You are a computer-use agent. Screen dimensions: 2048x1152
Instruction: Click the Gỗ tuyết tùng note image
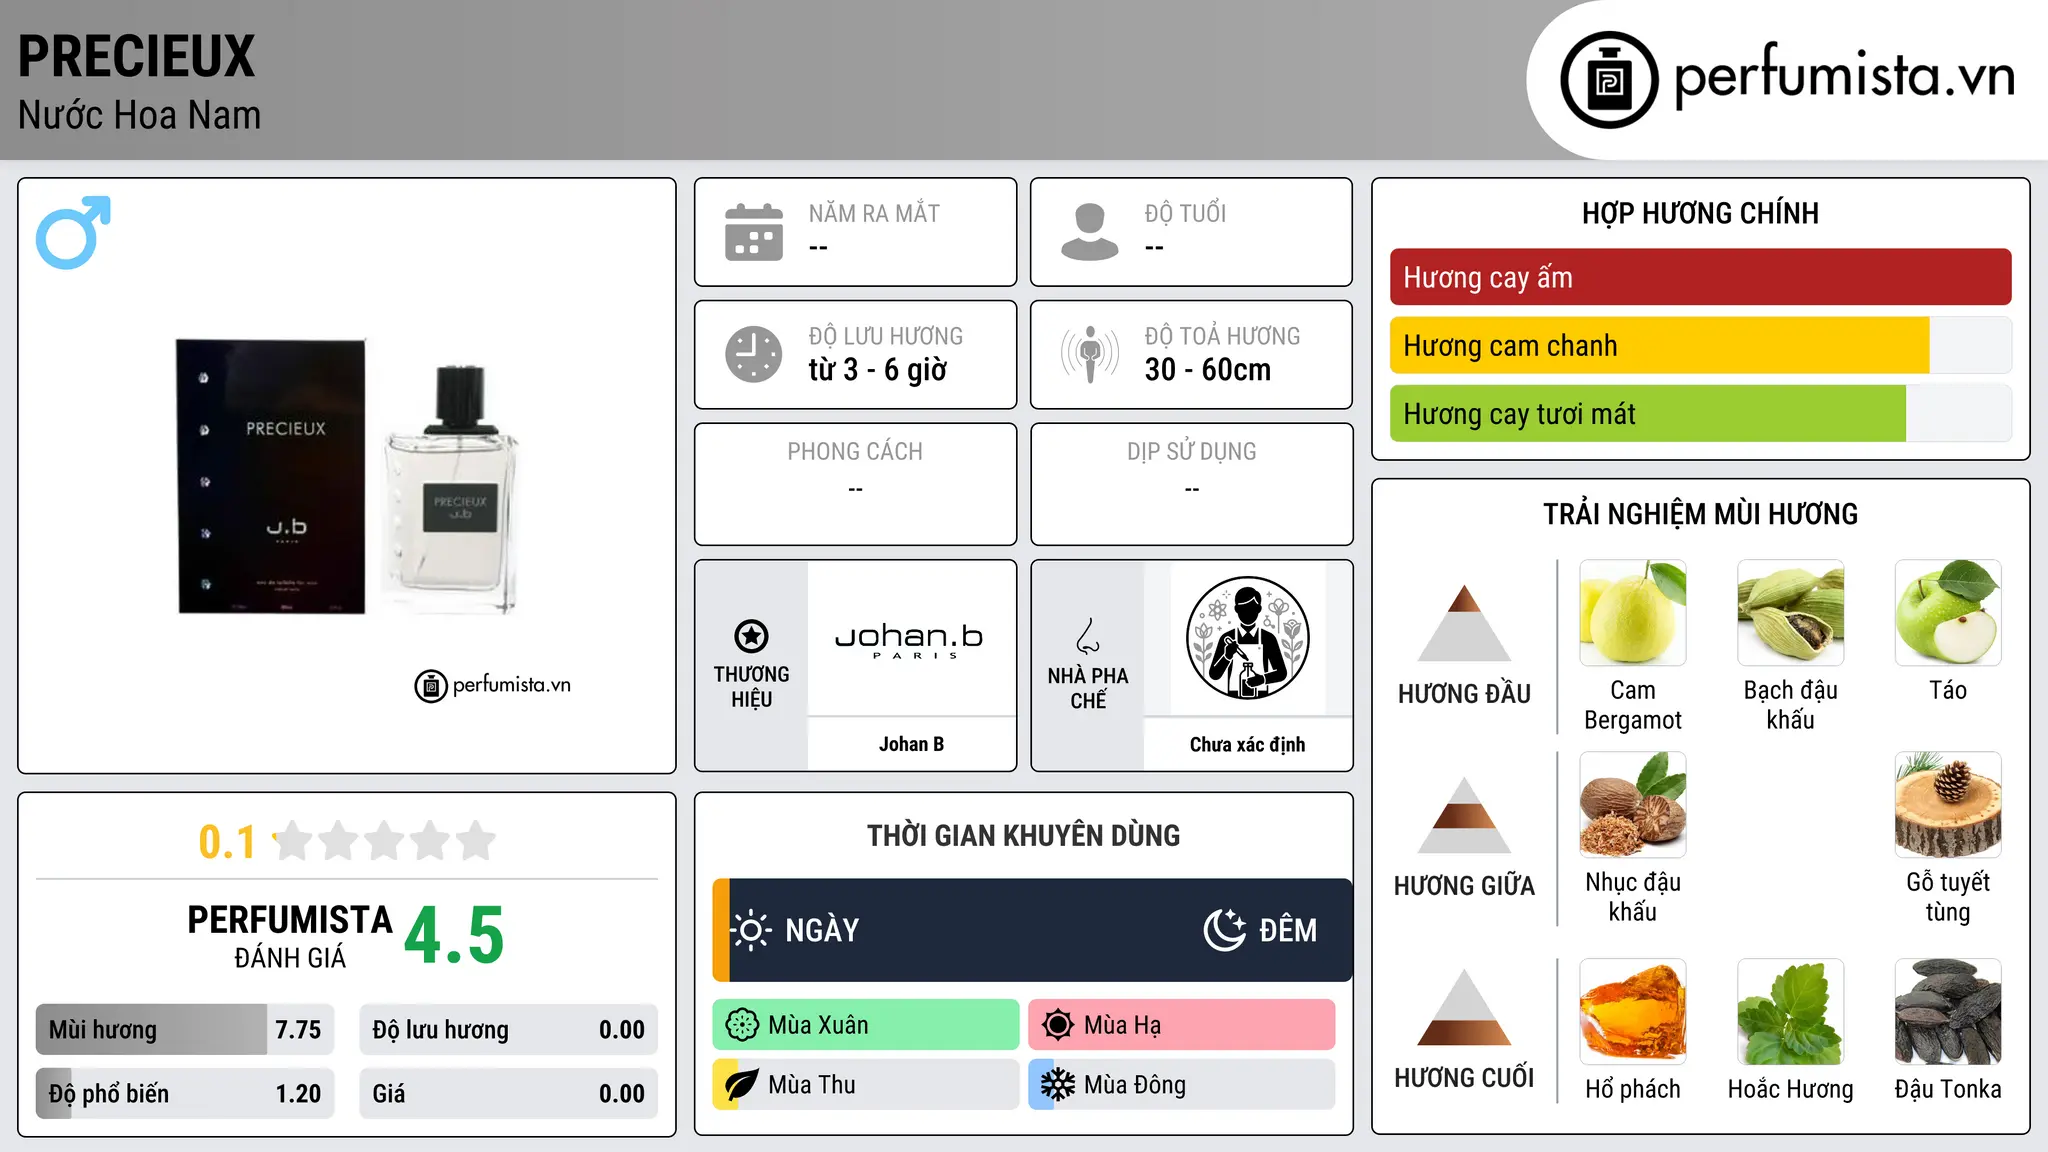click(1948, 805)
